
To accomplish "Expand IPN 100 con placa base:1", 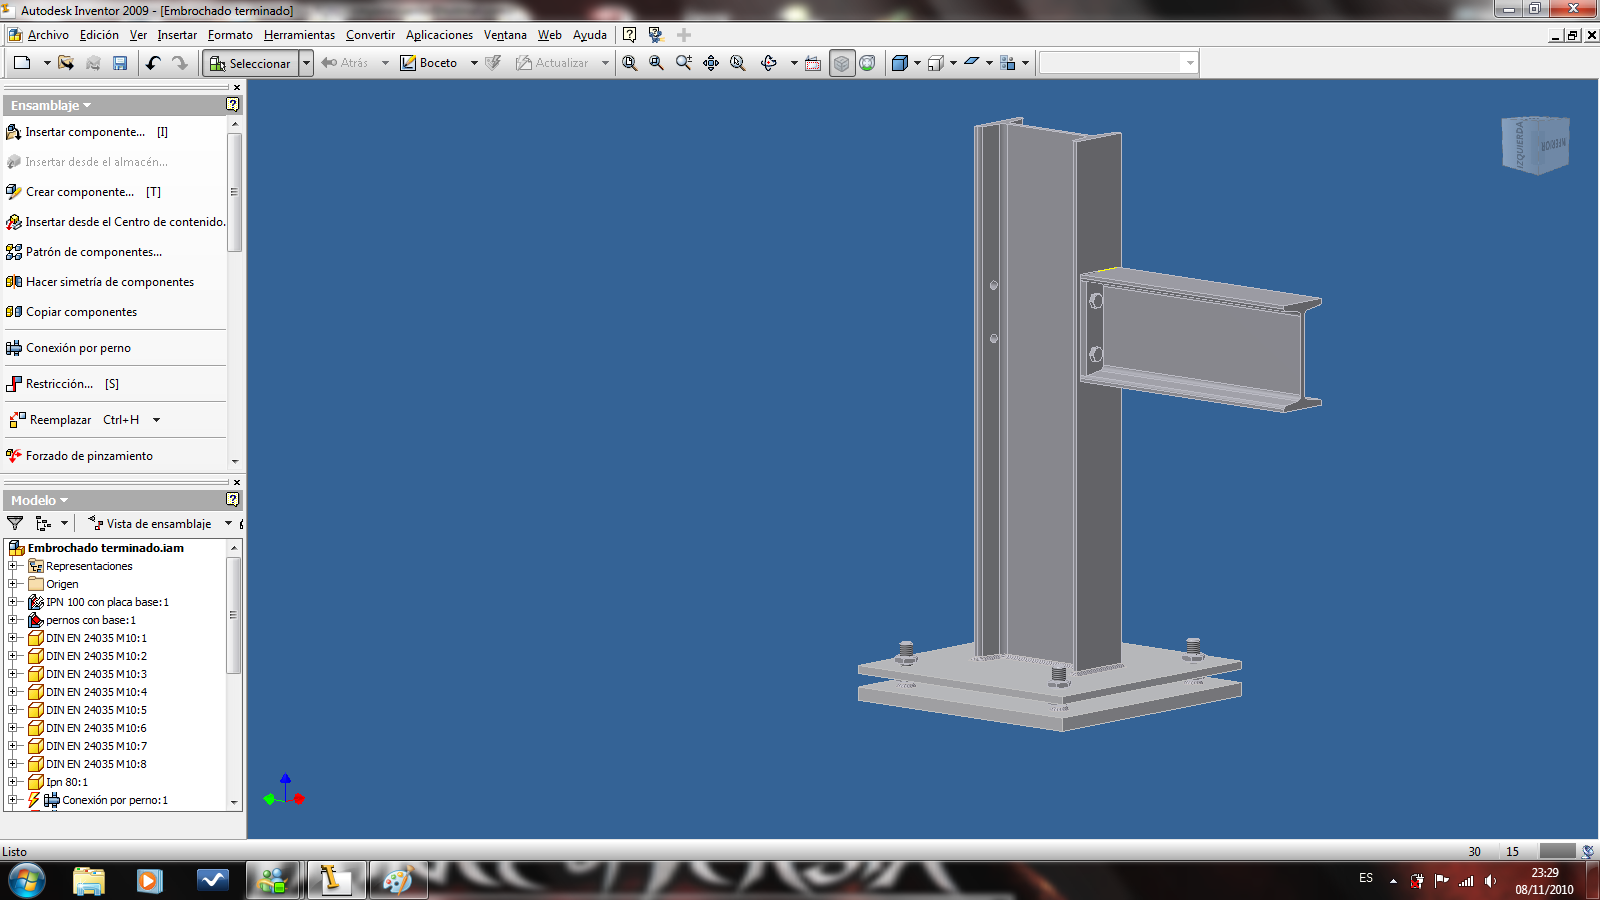I will coord(13,602).
